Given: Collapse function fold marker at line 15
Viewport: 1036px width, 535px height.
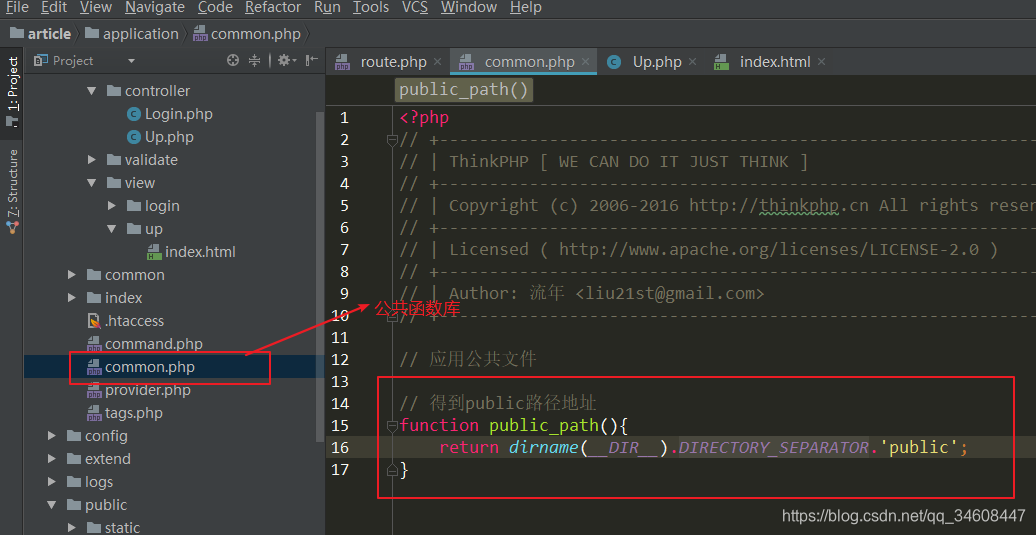Looking at the screenshot, I should coord(392,426).
